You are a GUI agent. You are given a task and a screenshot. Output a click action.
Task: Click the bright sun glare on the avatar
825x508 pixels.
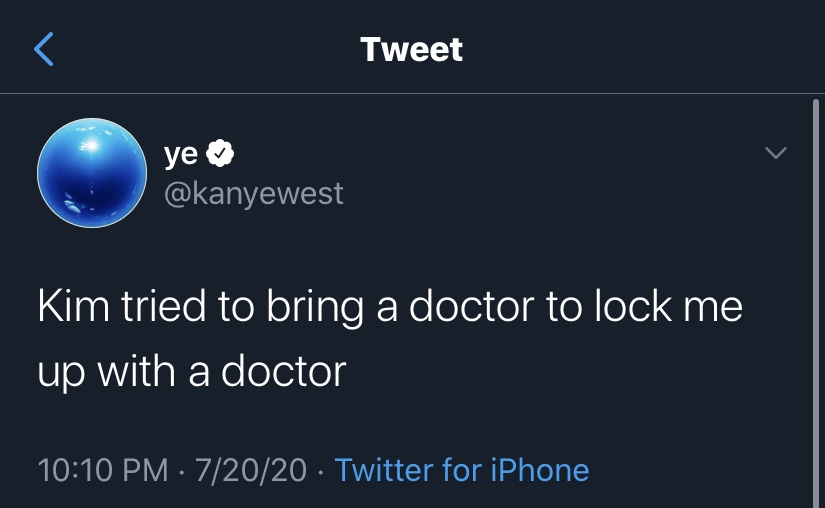click(88, 145)
